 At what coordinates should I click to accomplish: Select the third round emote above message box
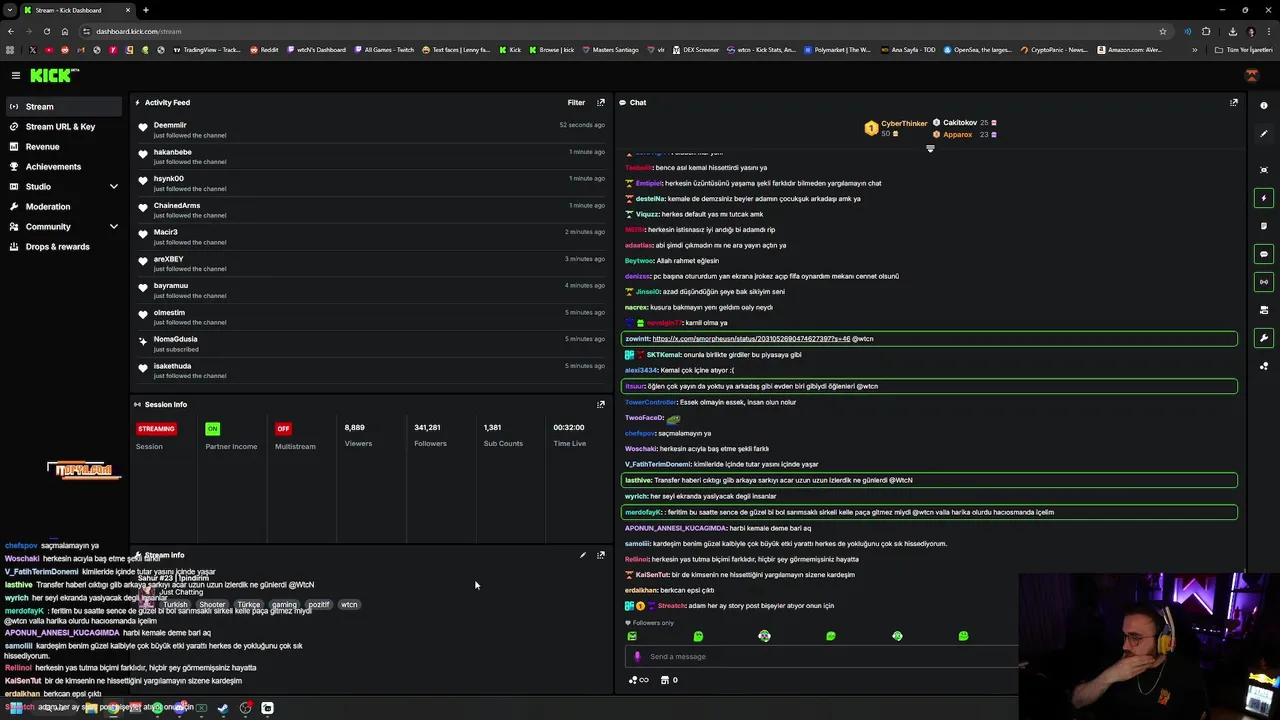764,636
